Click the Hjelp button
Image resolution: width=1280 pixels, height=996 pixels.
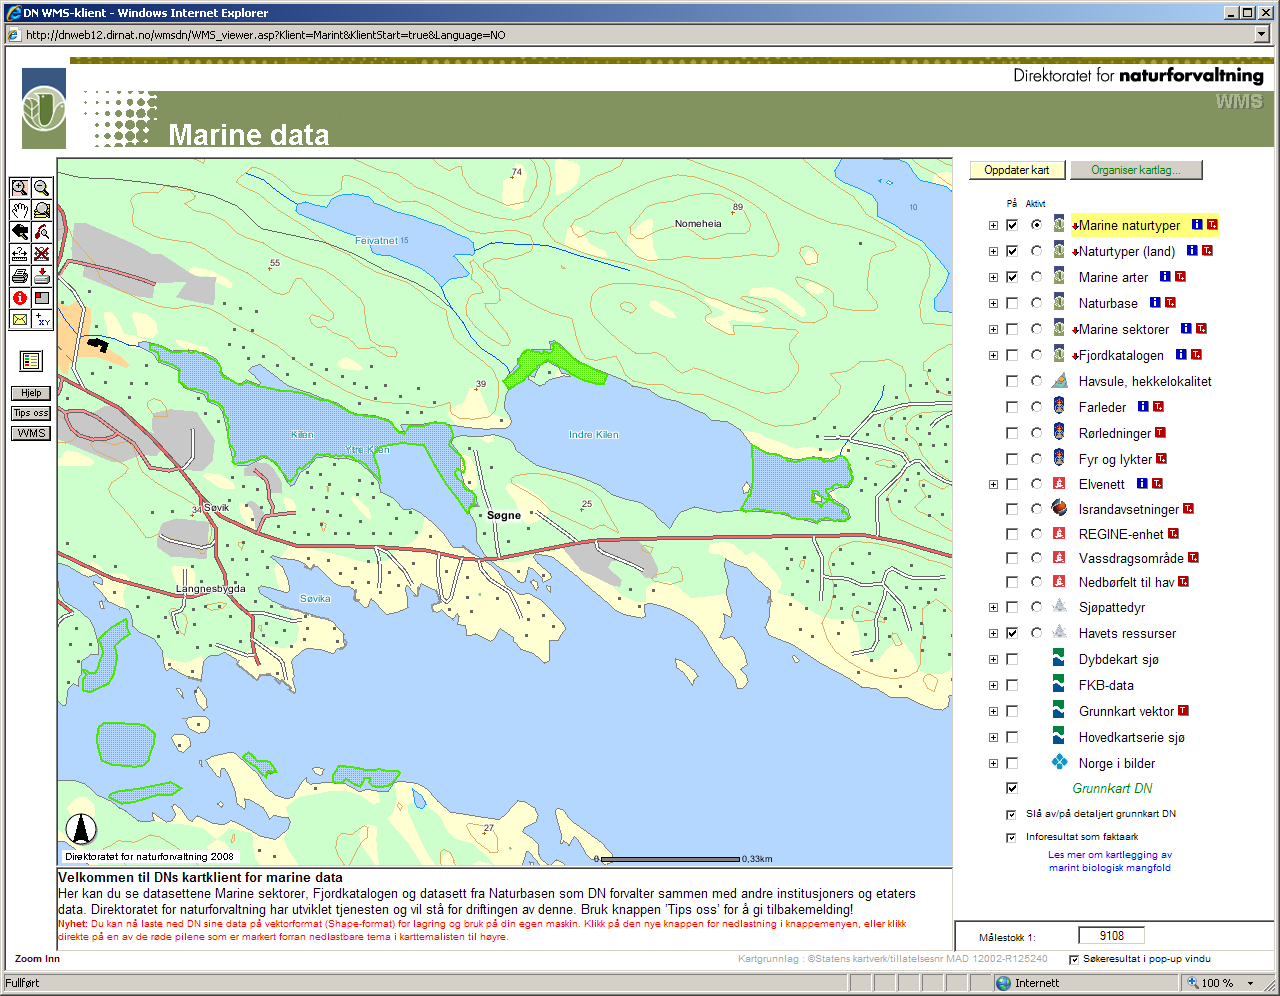pyautogui.click(x=31, y=393)
